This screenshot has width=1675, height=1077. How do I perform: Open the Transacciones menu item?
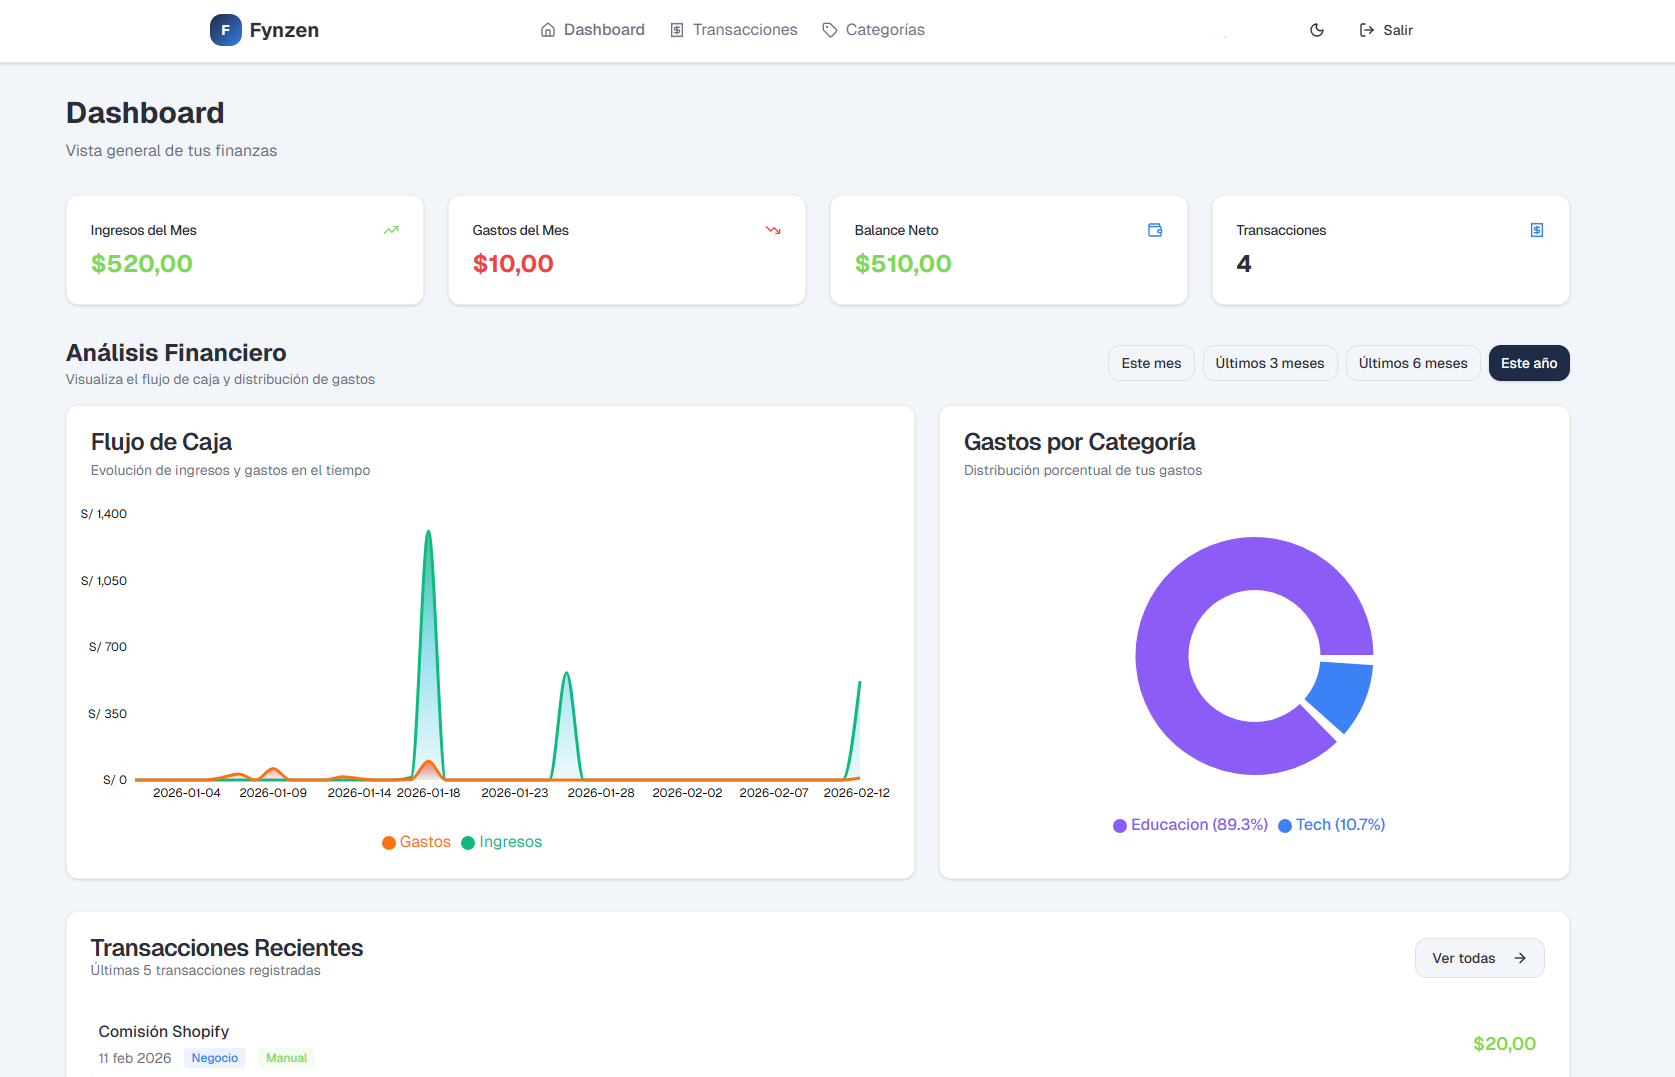(x=734, y=30)
